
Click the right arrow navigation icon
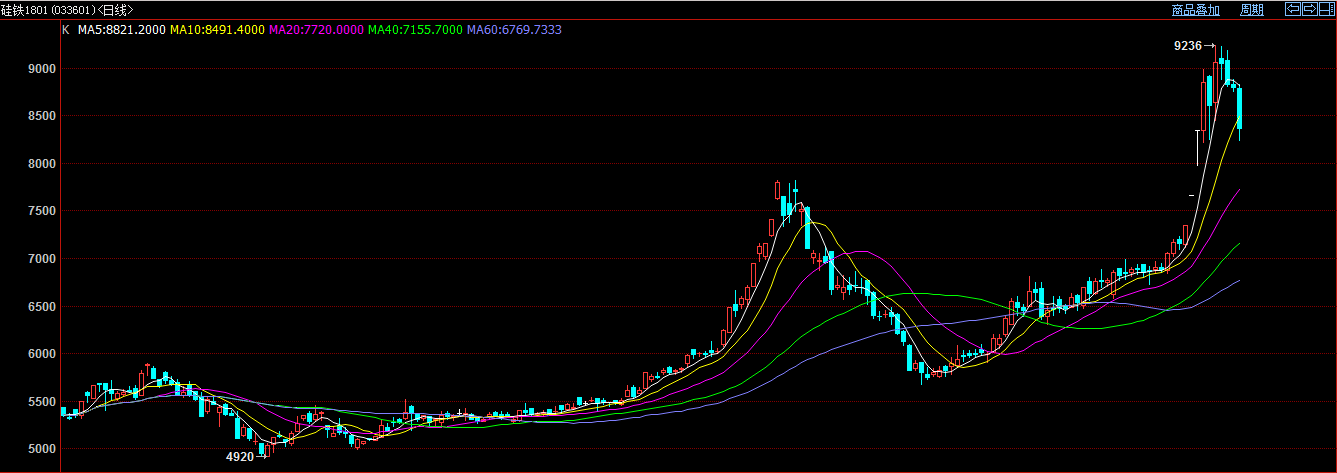(x=1309, y=10)
